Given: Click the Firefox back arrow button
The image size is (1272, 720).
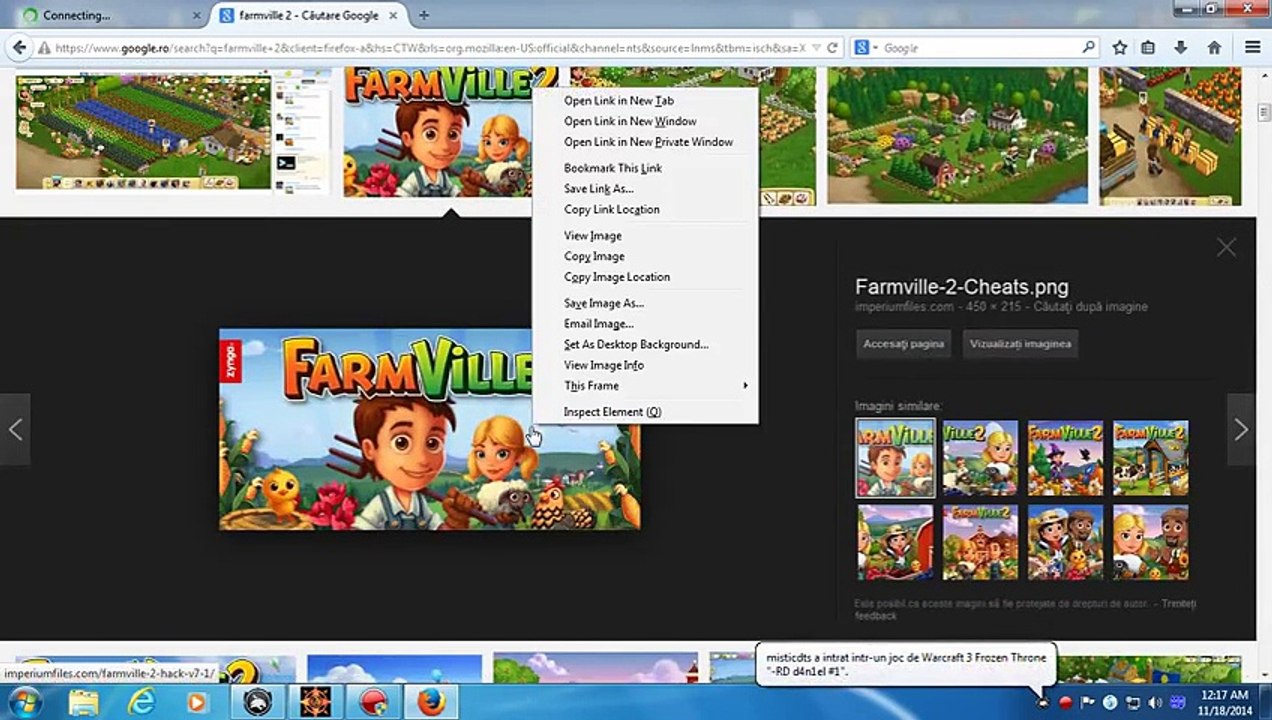Looking at the screenshot, I should [18, 47].
